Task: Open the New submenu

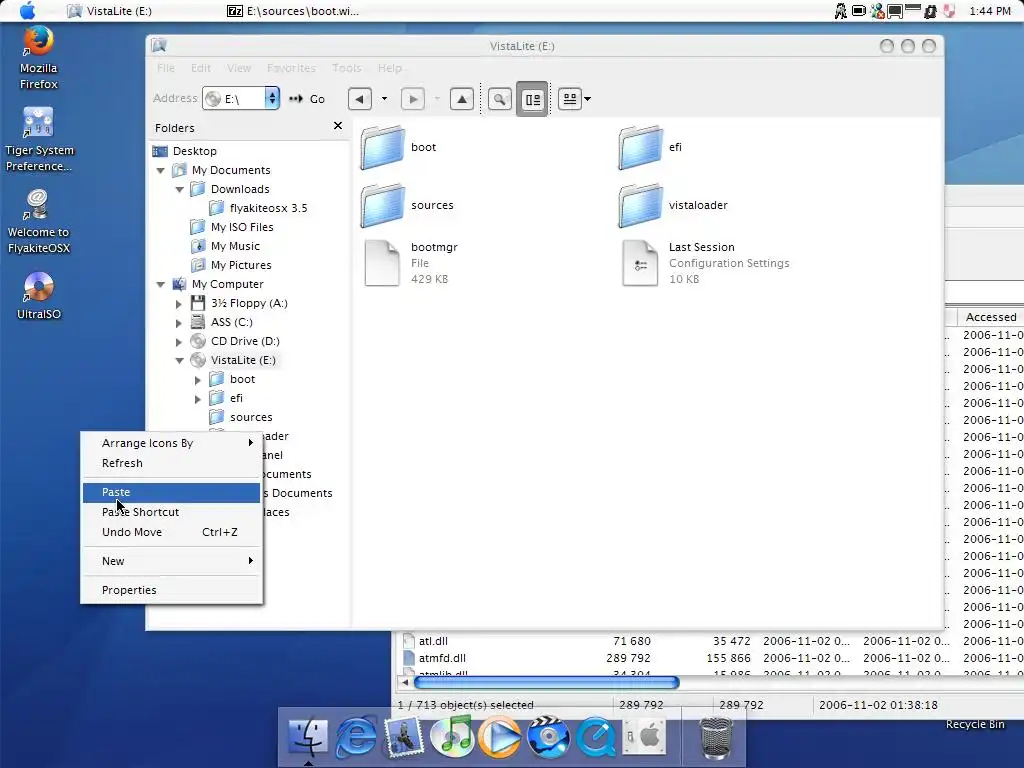Action: [171, 561]
